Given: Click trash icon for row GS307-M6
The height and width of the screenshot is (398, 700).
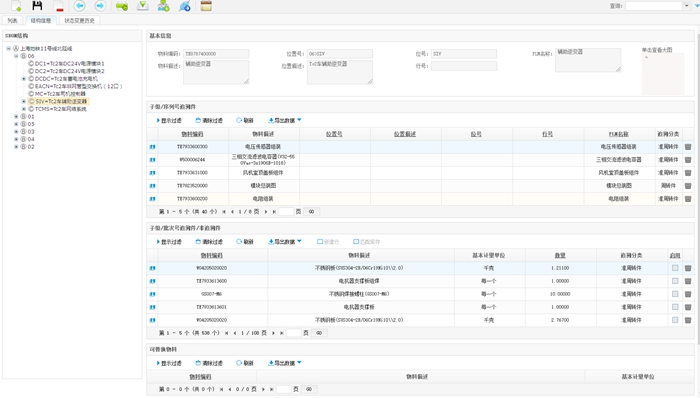Looking at the screenshot, I should click(x=688, y=294).
